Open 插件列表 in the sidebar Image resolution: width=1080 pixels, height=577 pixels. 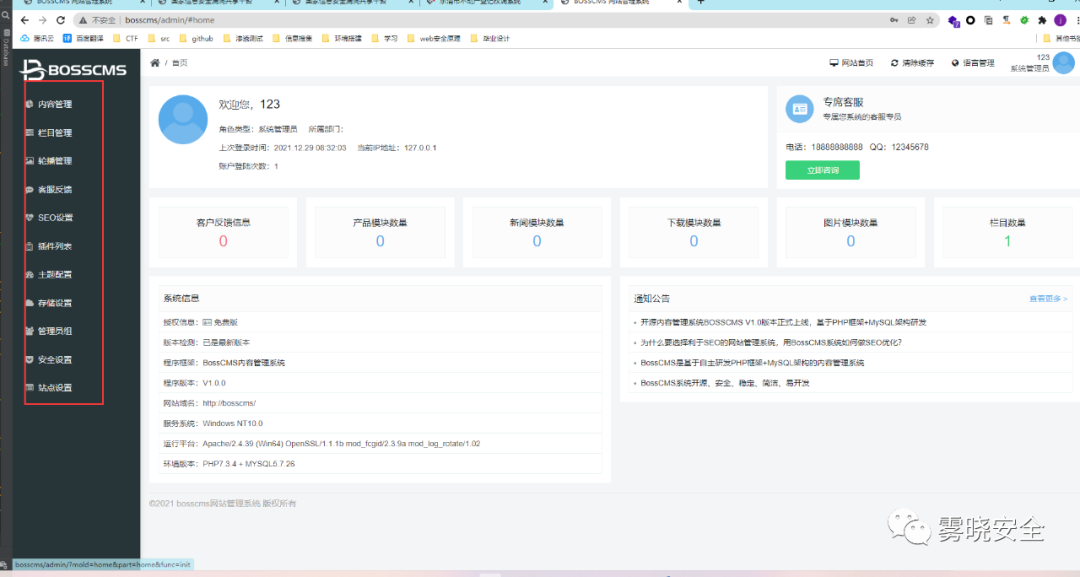coord(49,246)
